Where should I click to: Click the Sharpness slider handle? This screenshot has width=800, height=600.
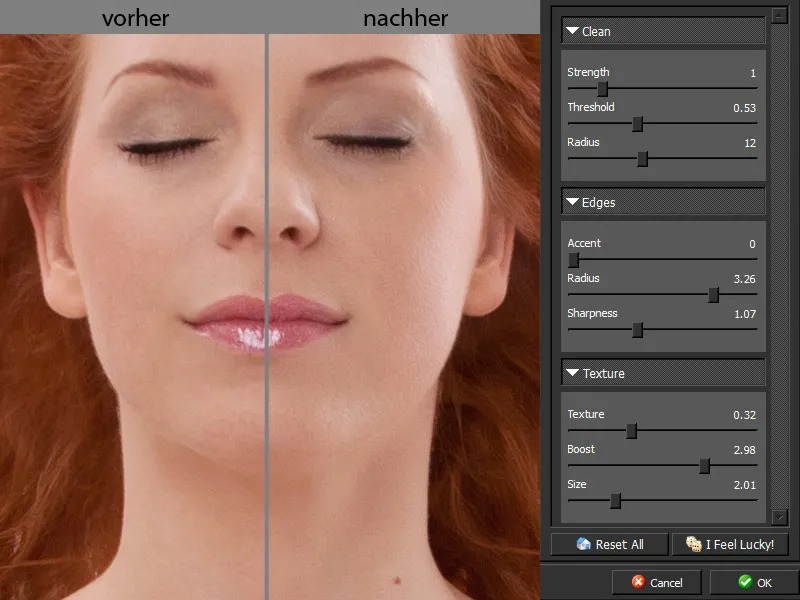coord(637,330)
